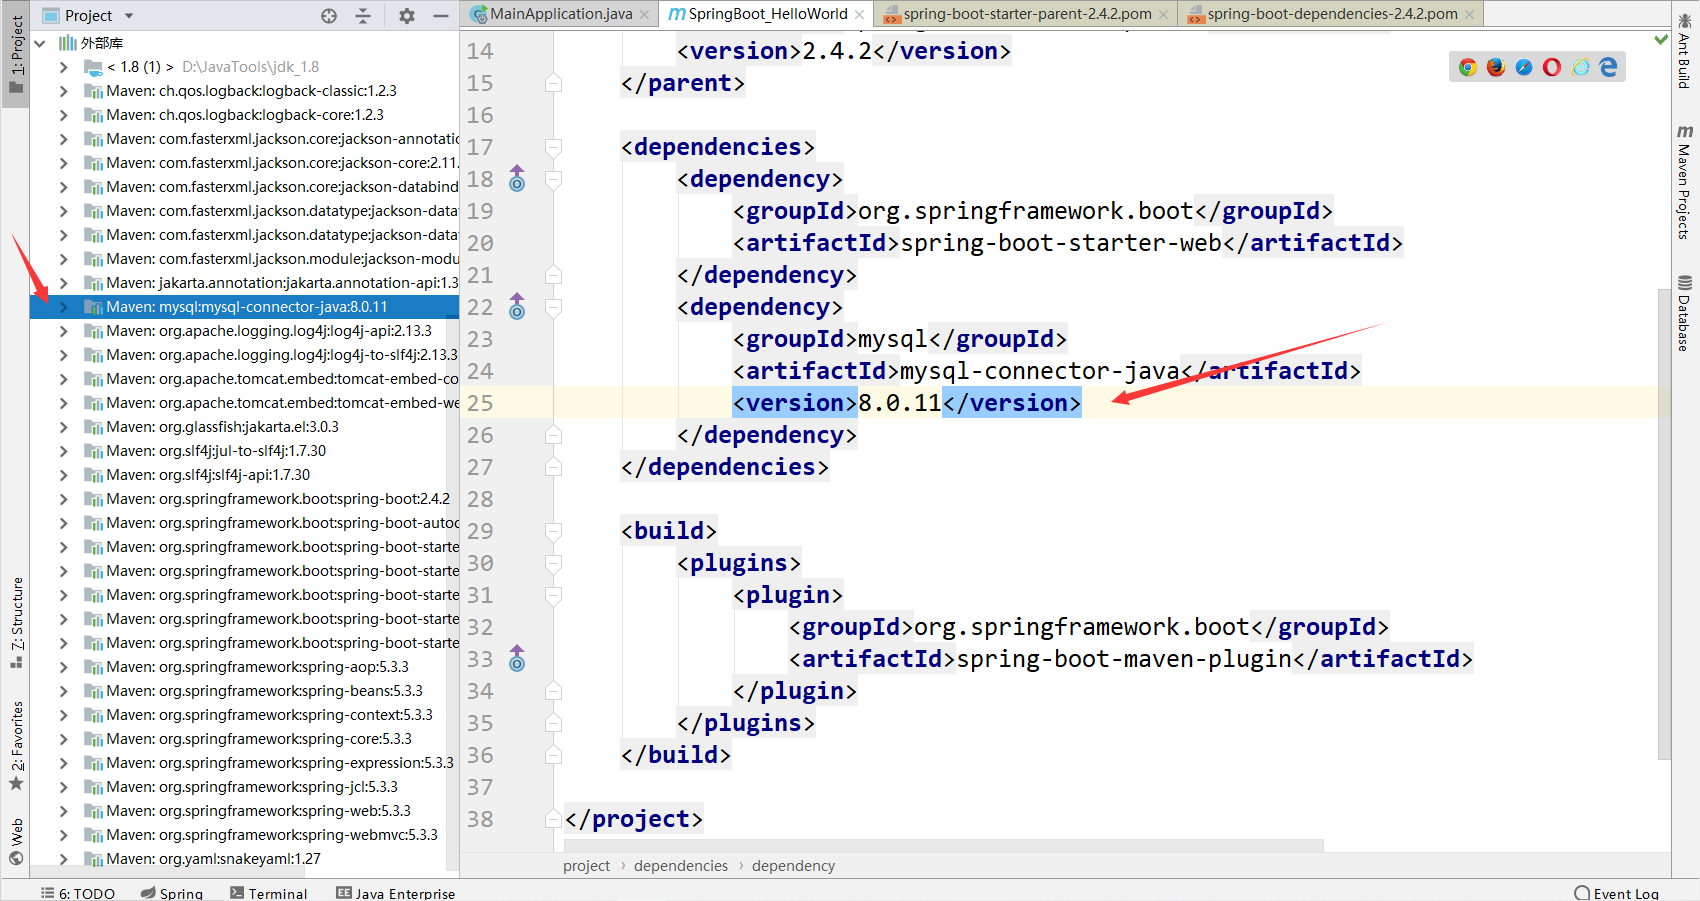Click gutter marker on line 22
Viewport: 1700px width, 901px height.
coord(517,307)
